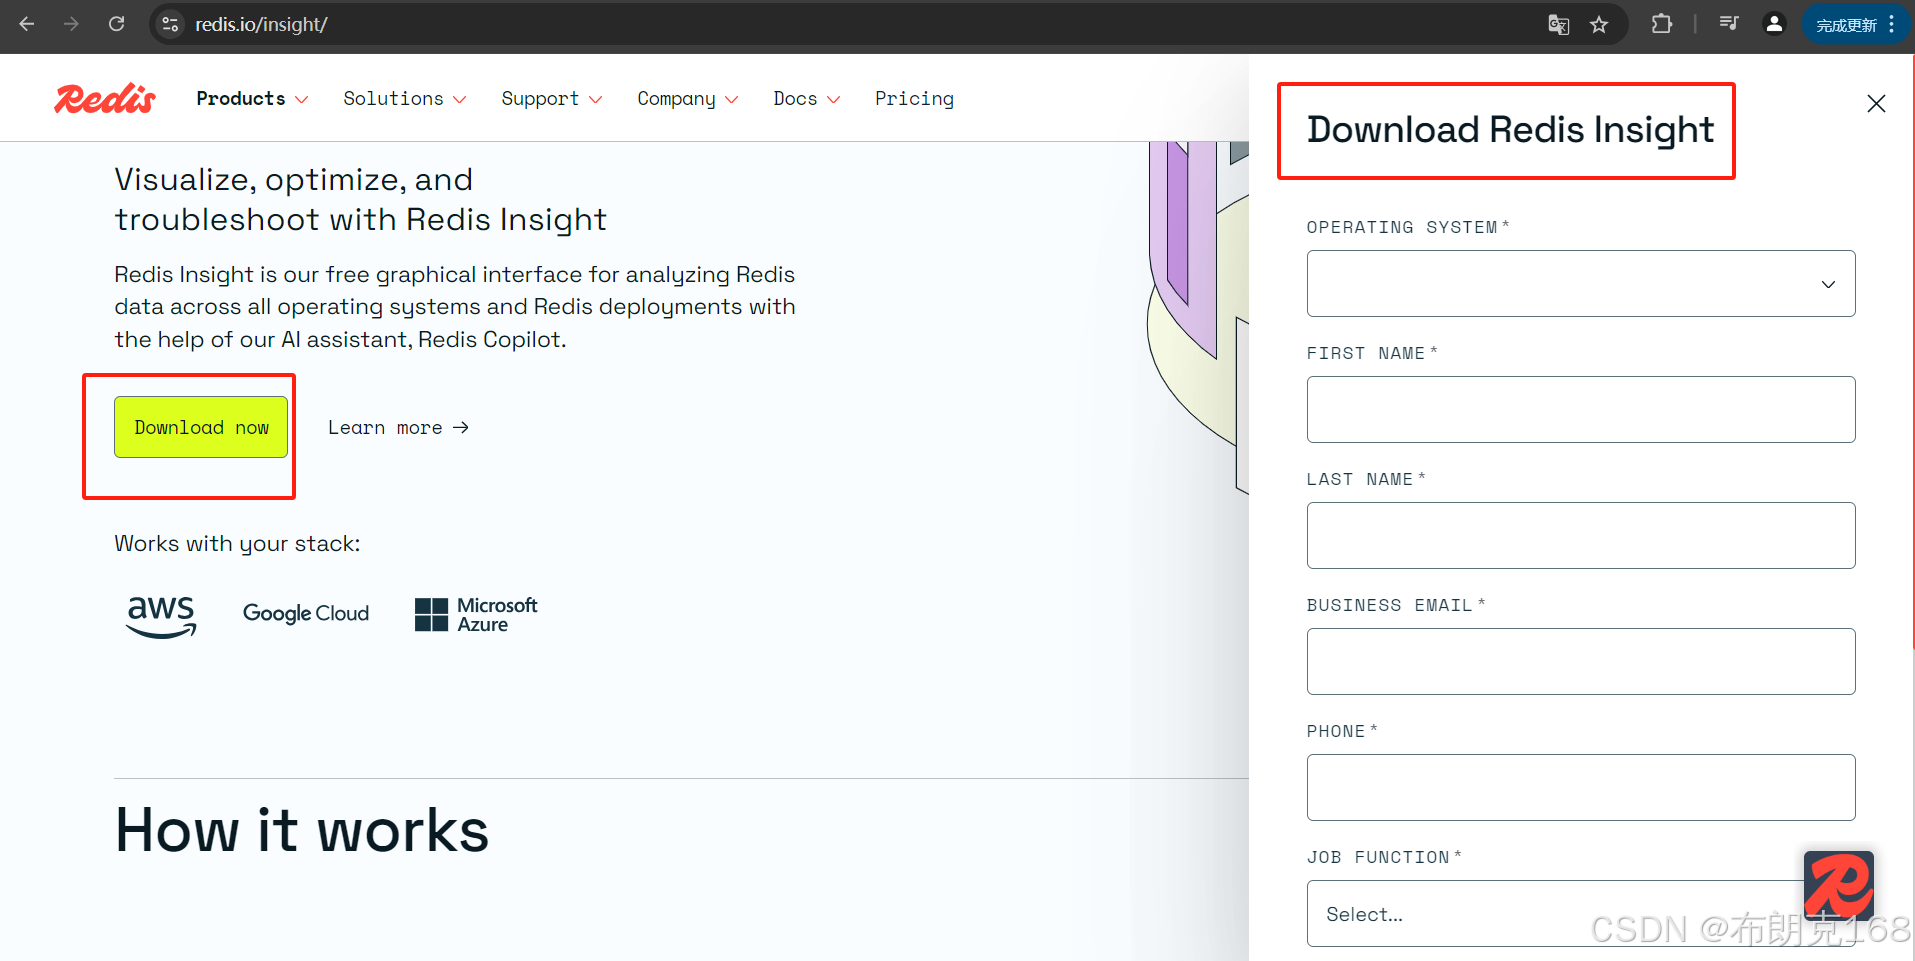Expand the Docs menu
The height and width of the screenshot is (961, 1915).
click(x=807, y=99)
